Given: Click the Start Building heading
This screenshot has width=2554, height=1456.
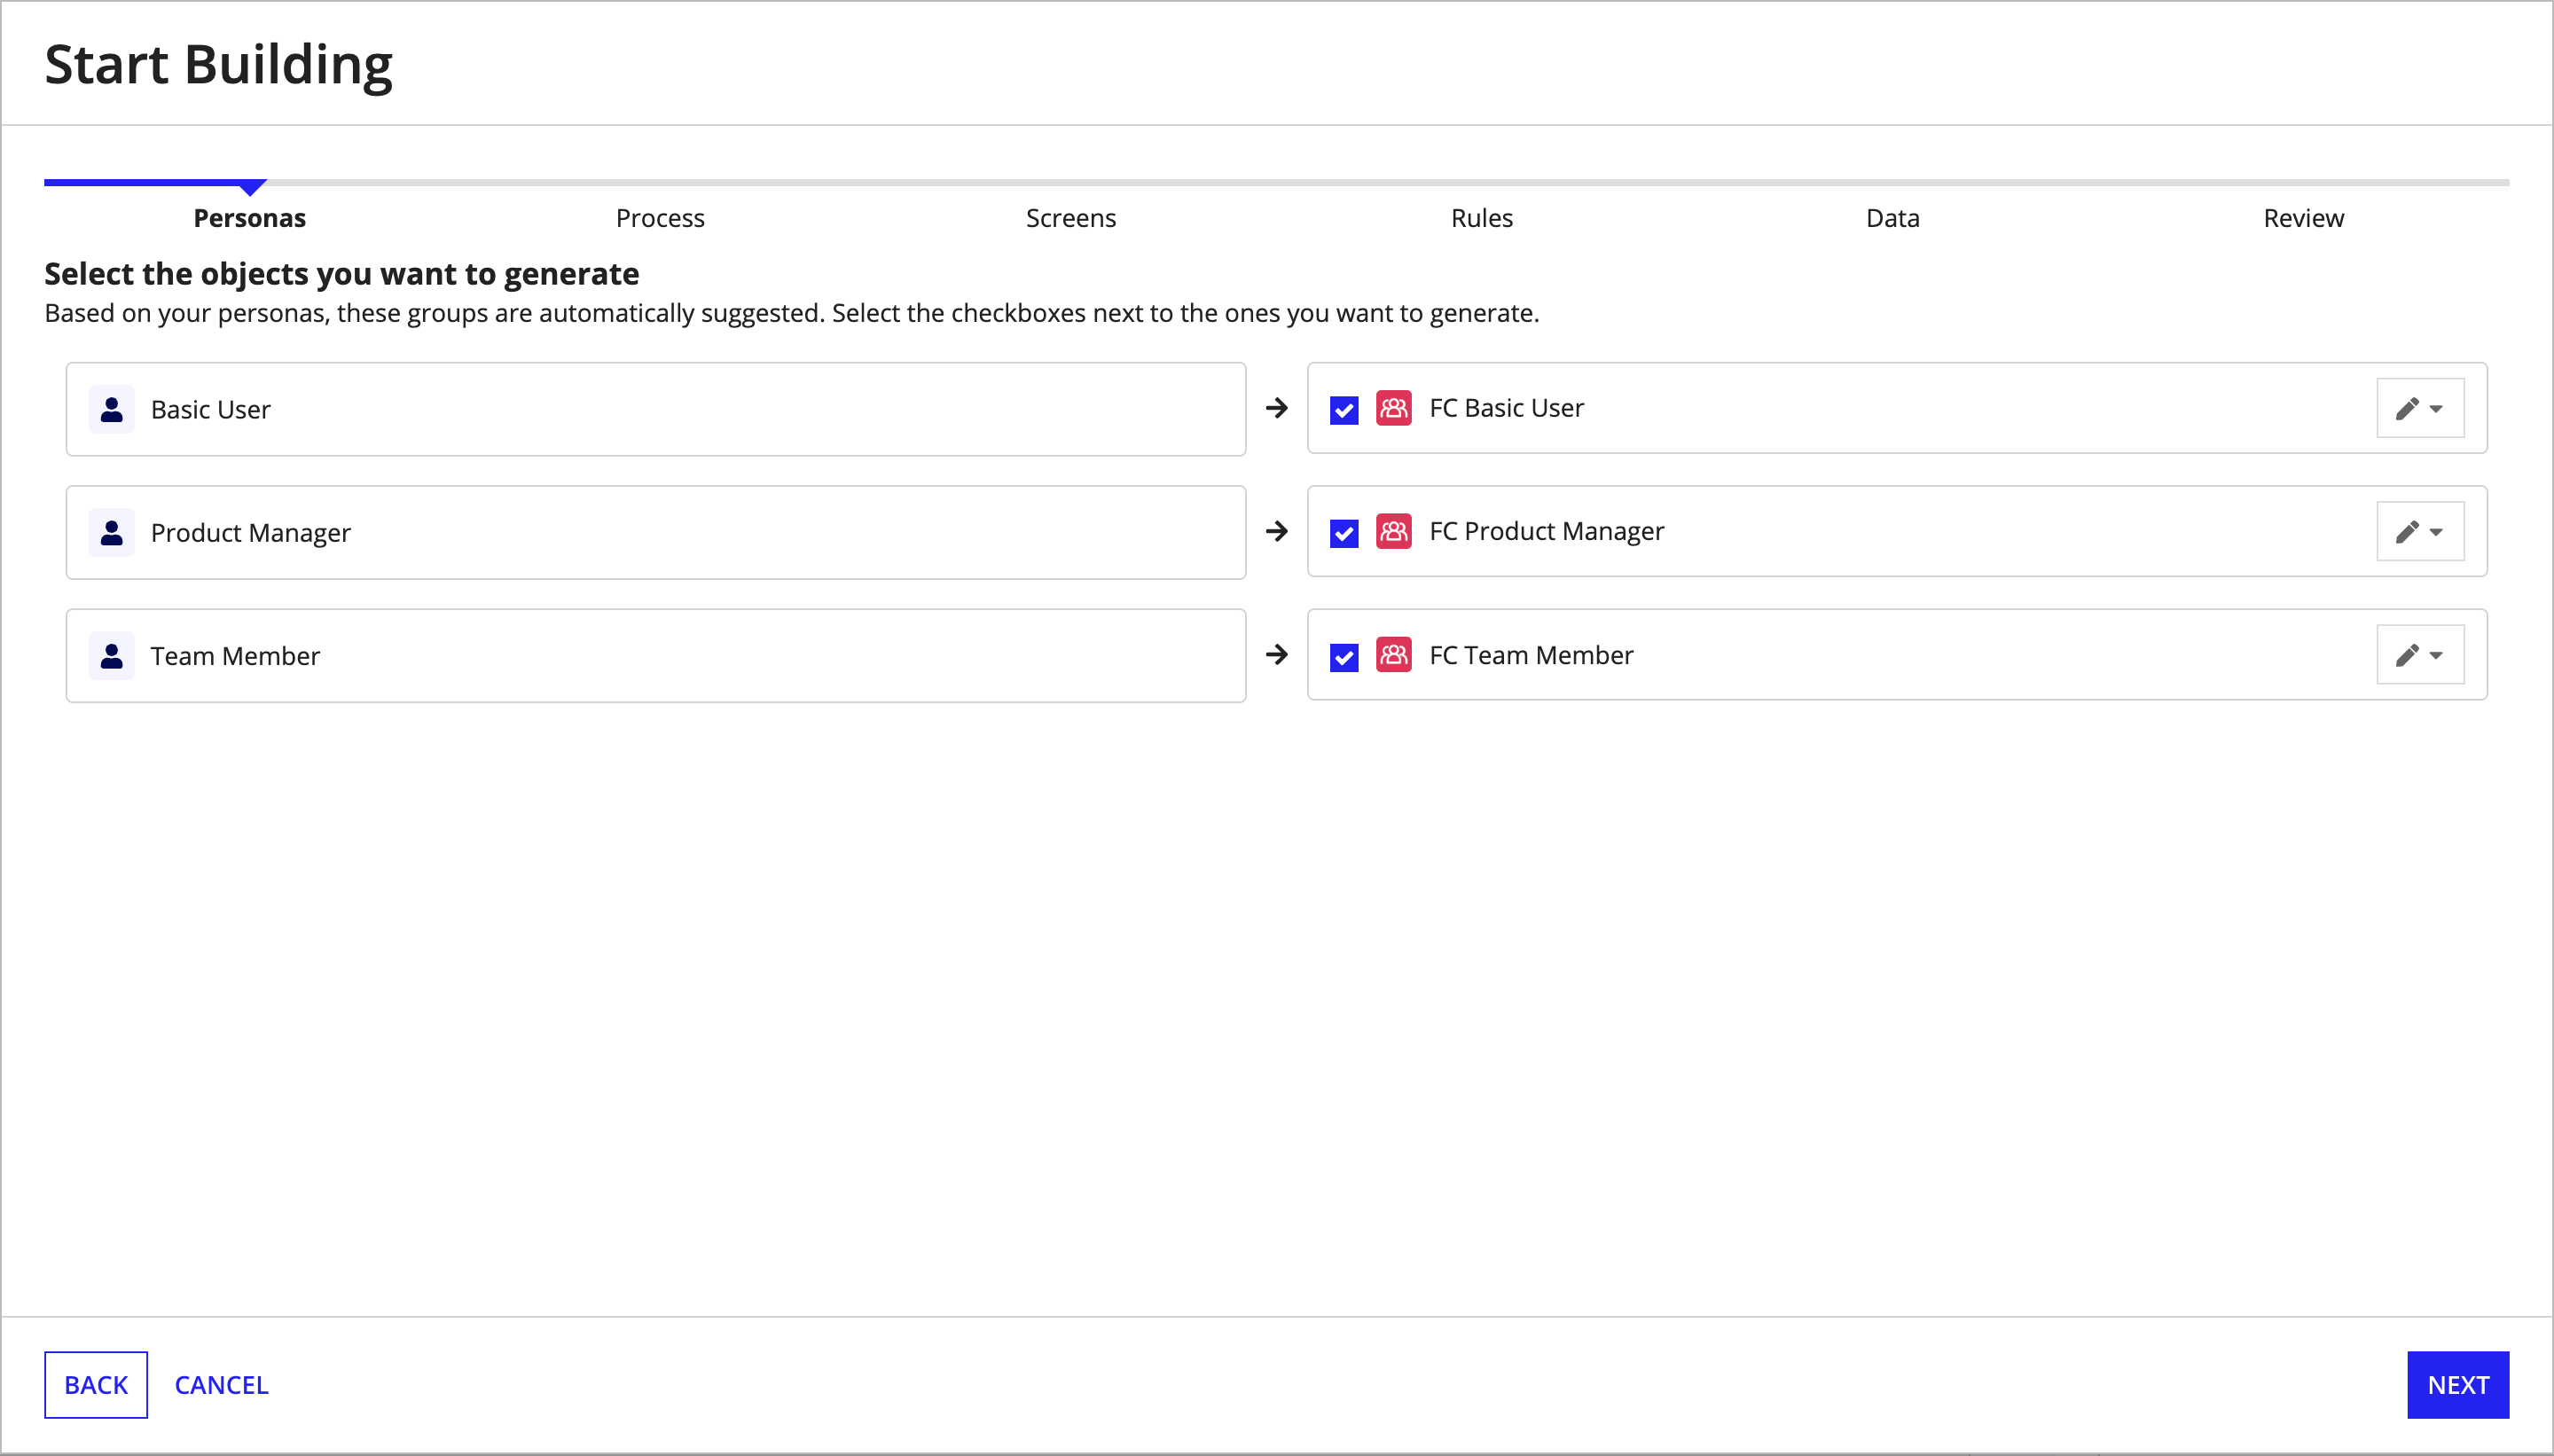Looking at the screenshot, I should pos(219,64).
